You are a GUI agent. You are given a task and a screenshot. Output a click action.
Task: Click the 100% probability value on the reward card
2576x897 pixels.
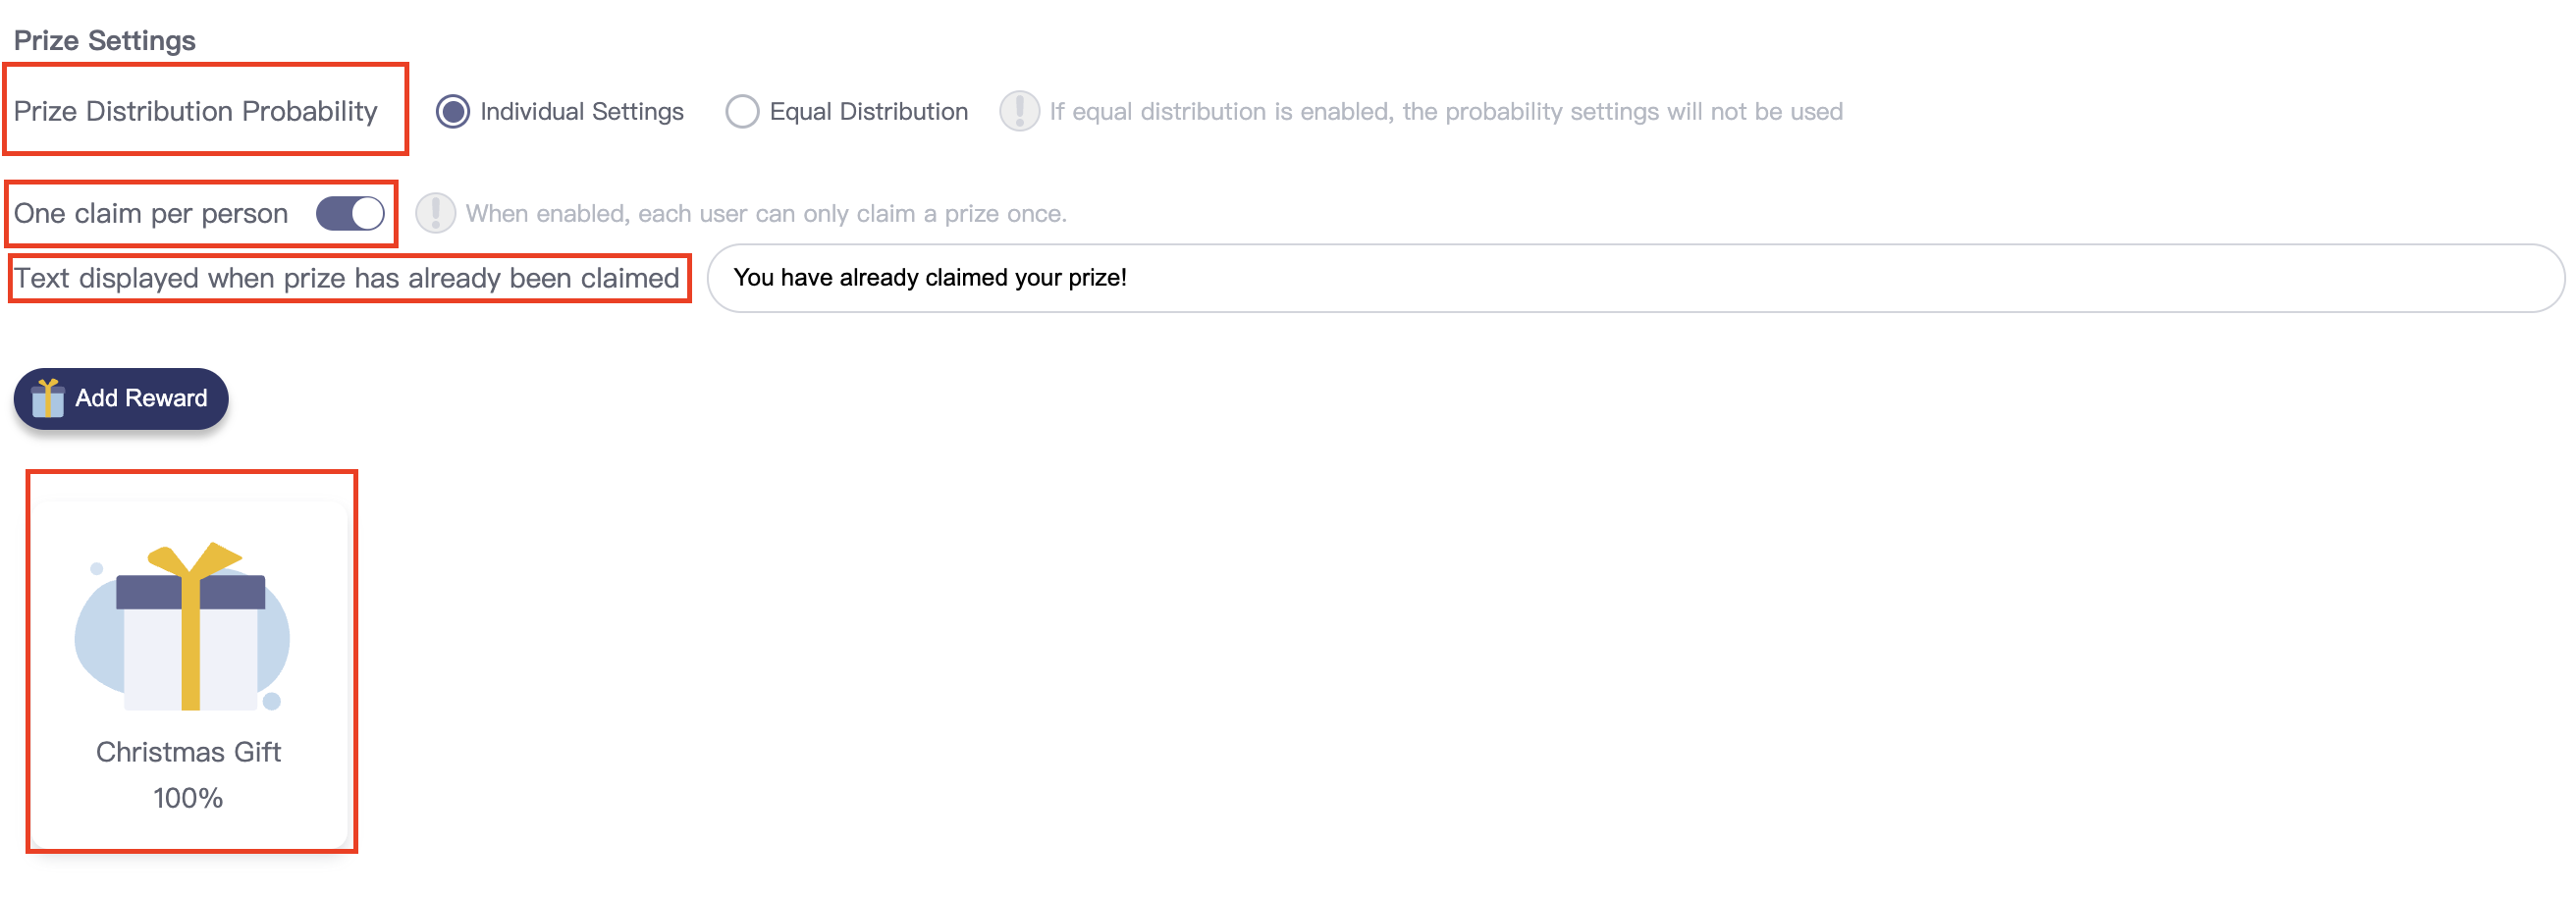pyautogui.click(x=188, y=797)
